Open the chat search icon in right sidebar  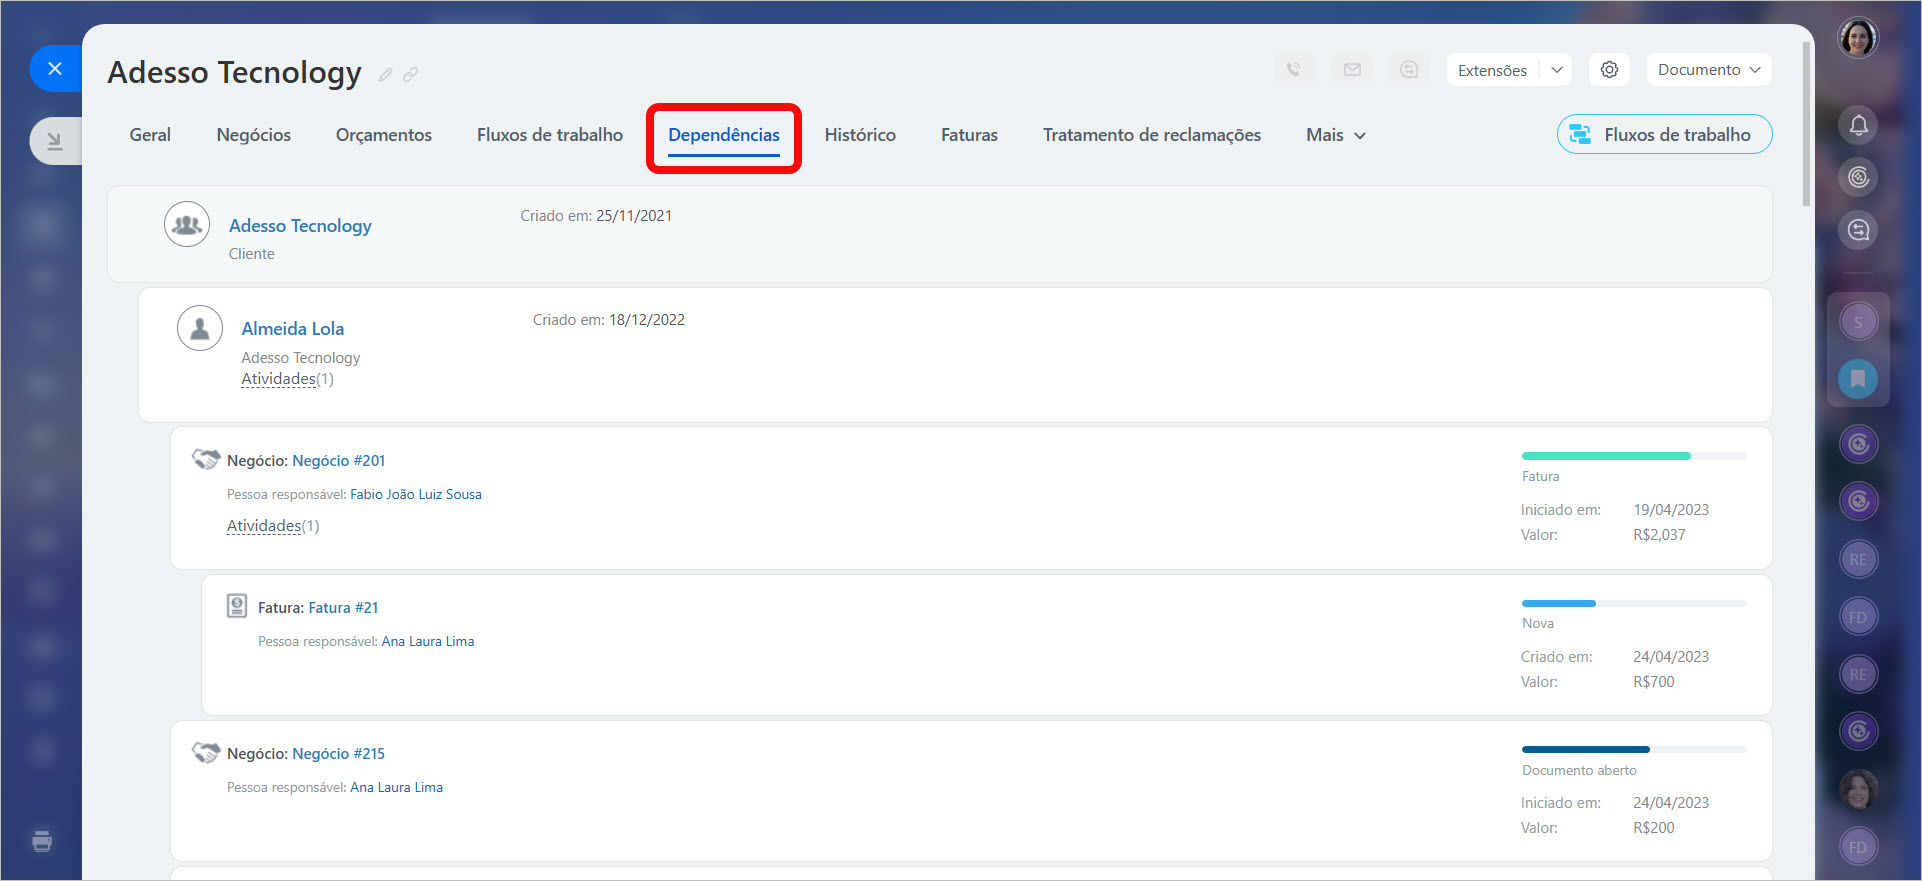pyautogui.click(x=1858, y=230)
